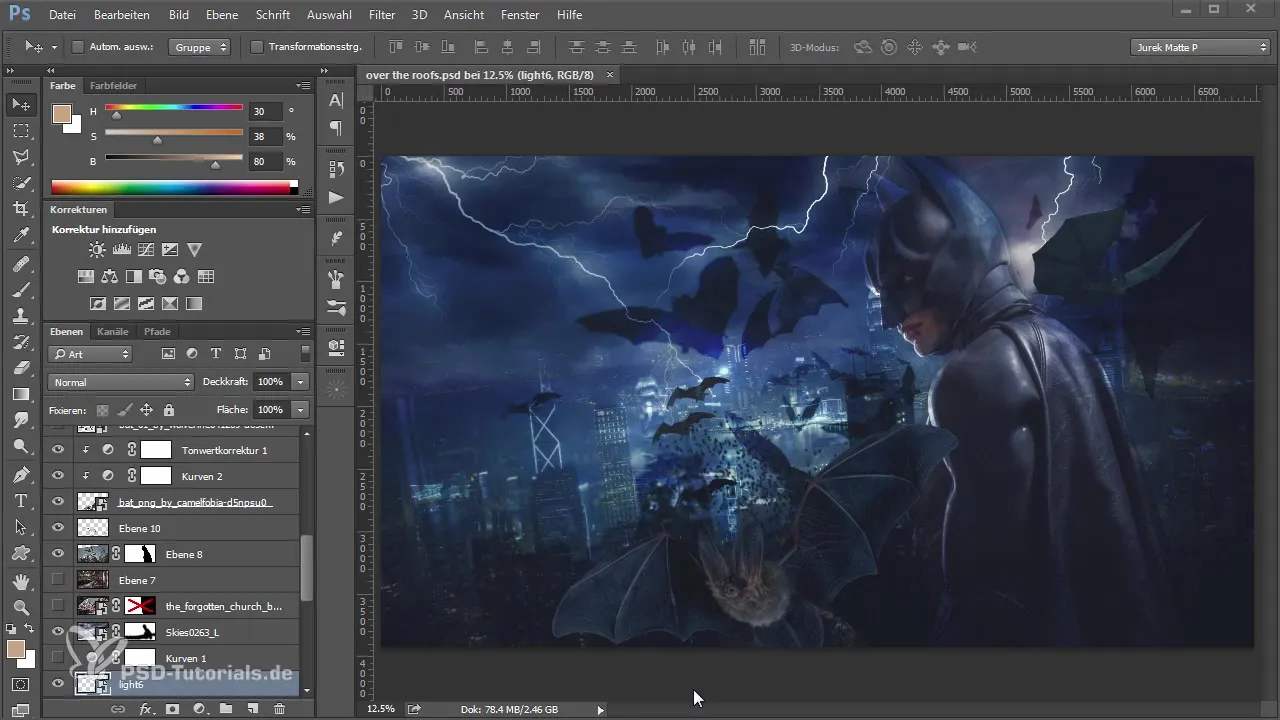Select the Move tool
1280x720 pixels.
click(x=21, y=104)
